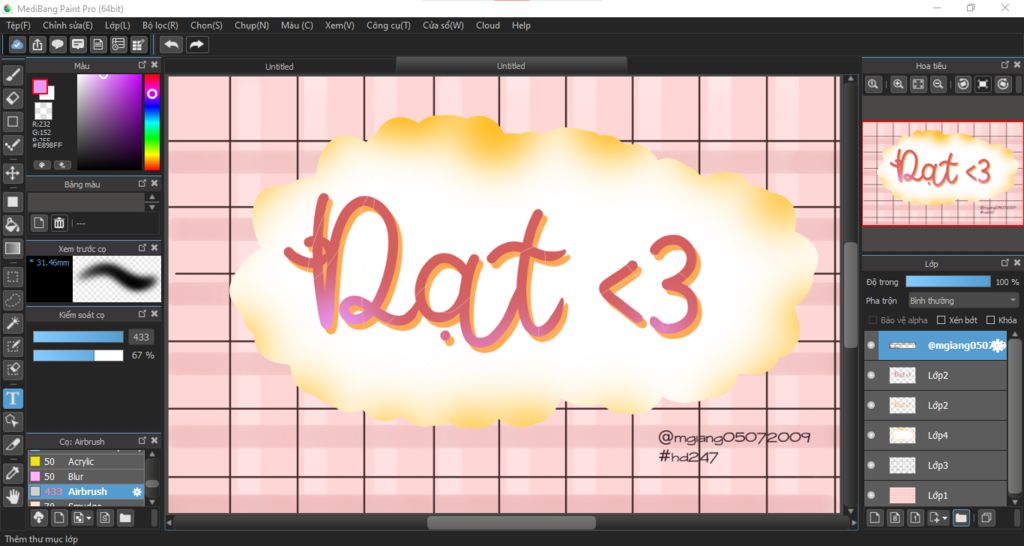Open the add brush type dropdown
1024x546 pixels.
(82, 518)
